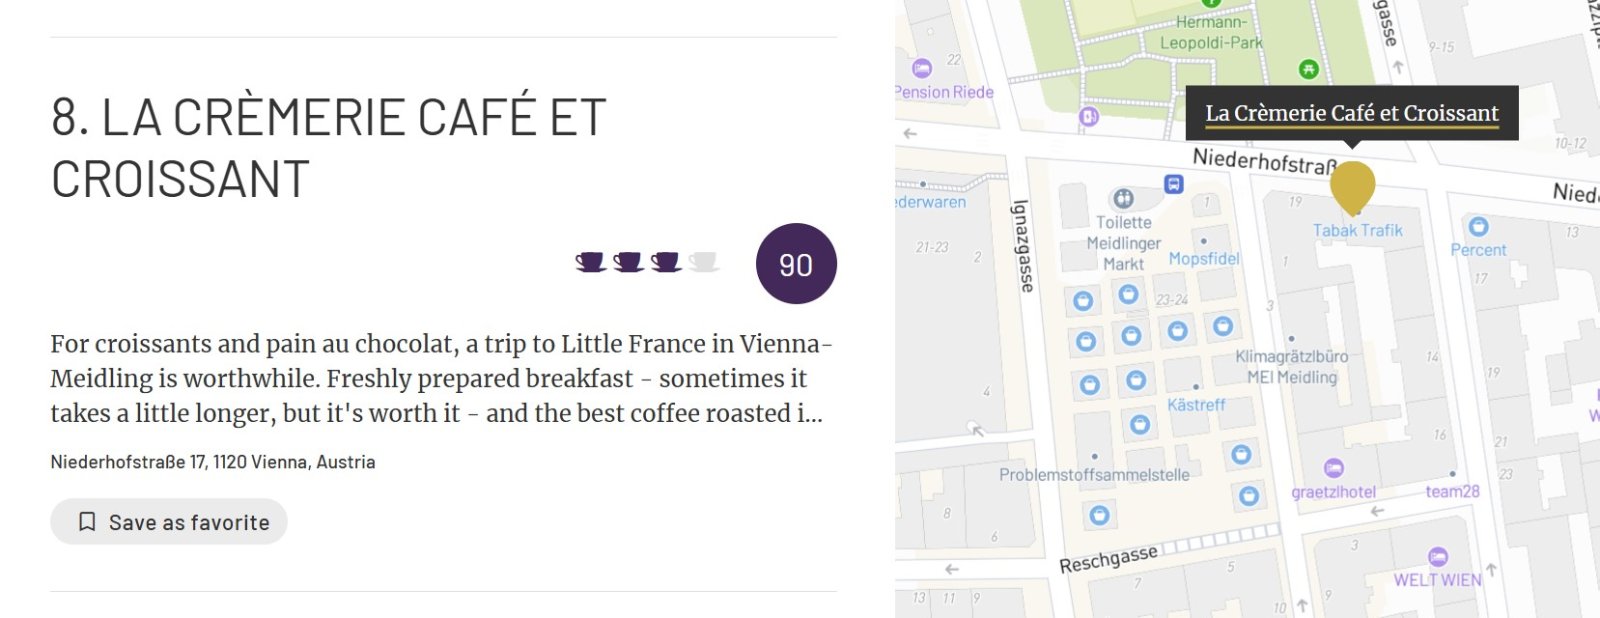
Task: Click the bookmark icon in Save as favorite
Action: point(87,522)
